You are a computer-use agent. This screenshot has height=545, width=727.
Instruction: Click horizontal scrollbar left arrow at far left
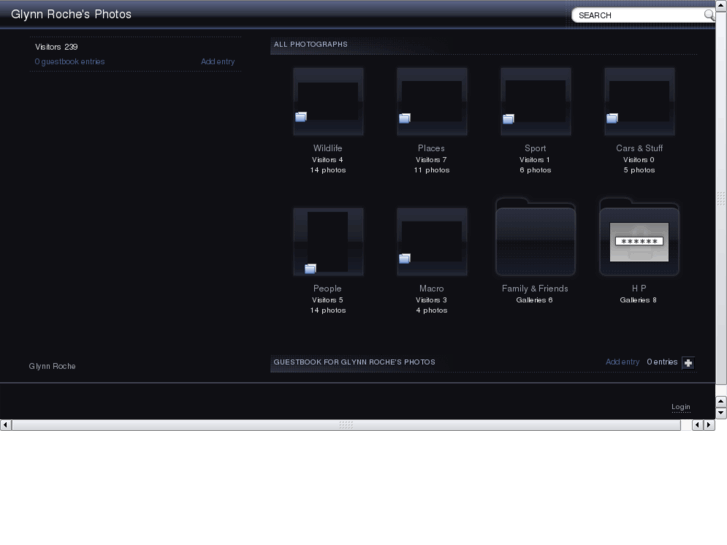click(x=5, y=425)
